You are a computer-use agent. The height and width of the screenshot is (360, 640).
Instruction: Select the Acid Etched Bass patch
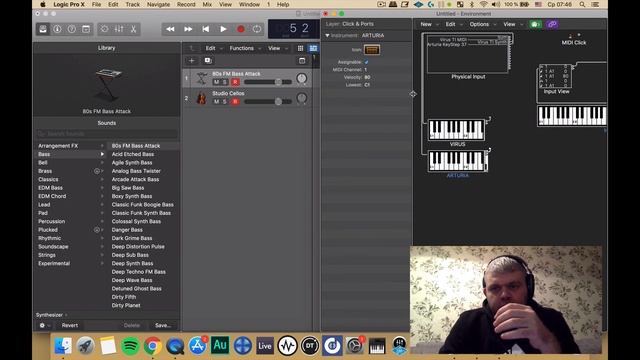[133, 154]
